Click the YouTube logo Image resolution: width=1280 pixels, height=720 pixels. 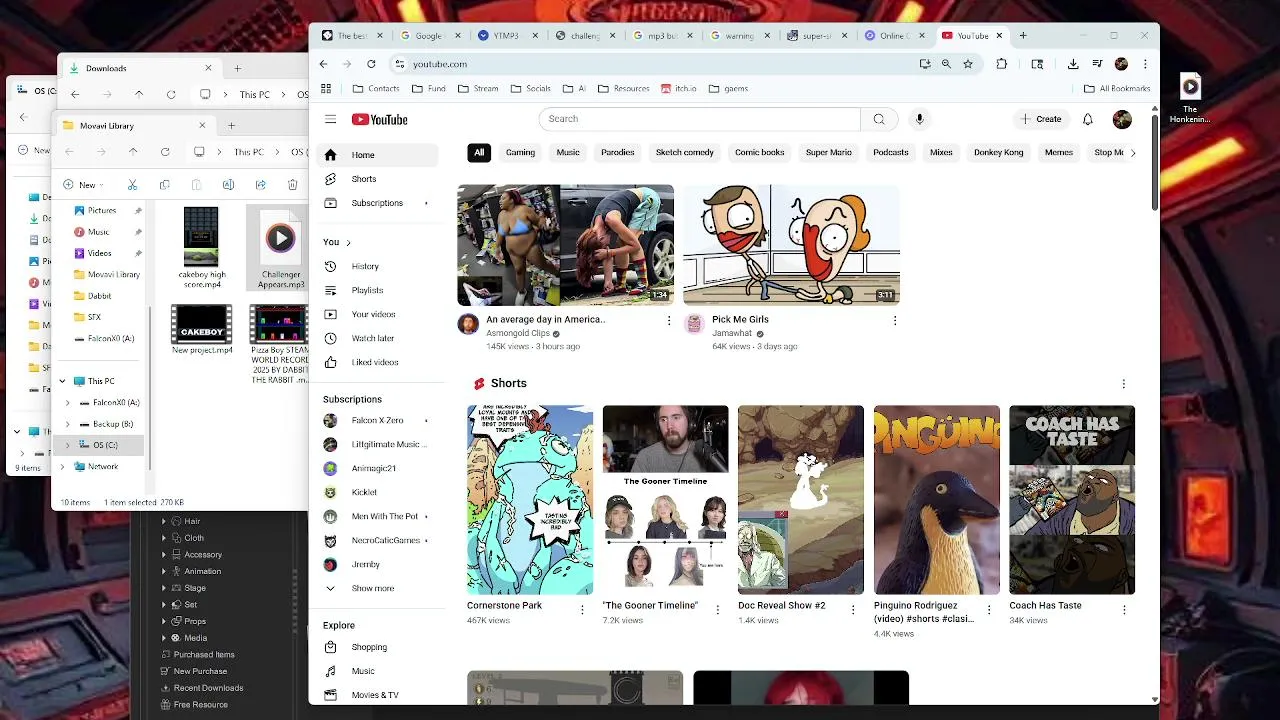379,119
